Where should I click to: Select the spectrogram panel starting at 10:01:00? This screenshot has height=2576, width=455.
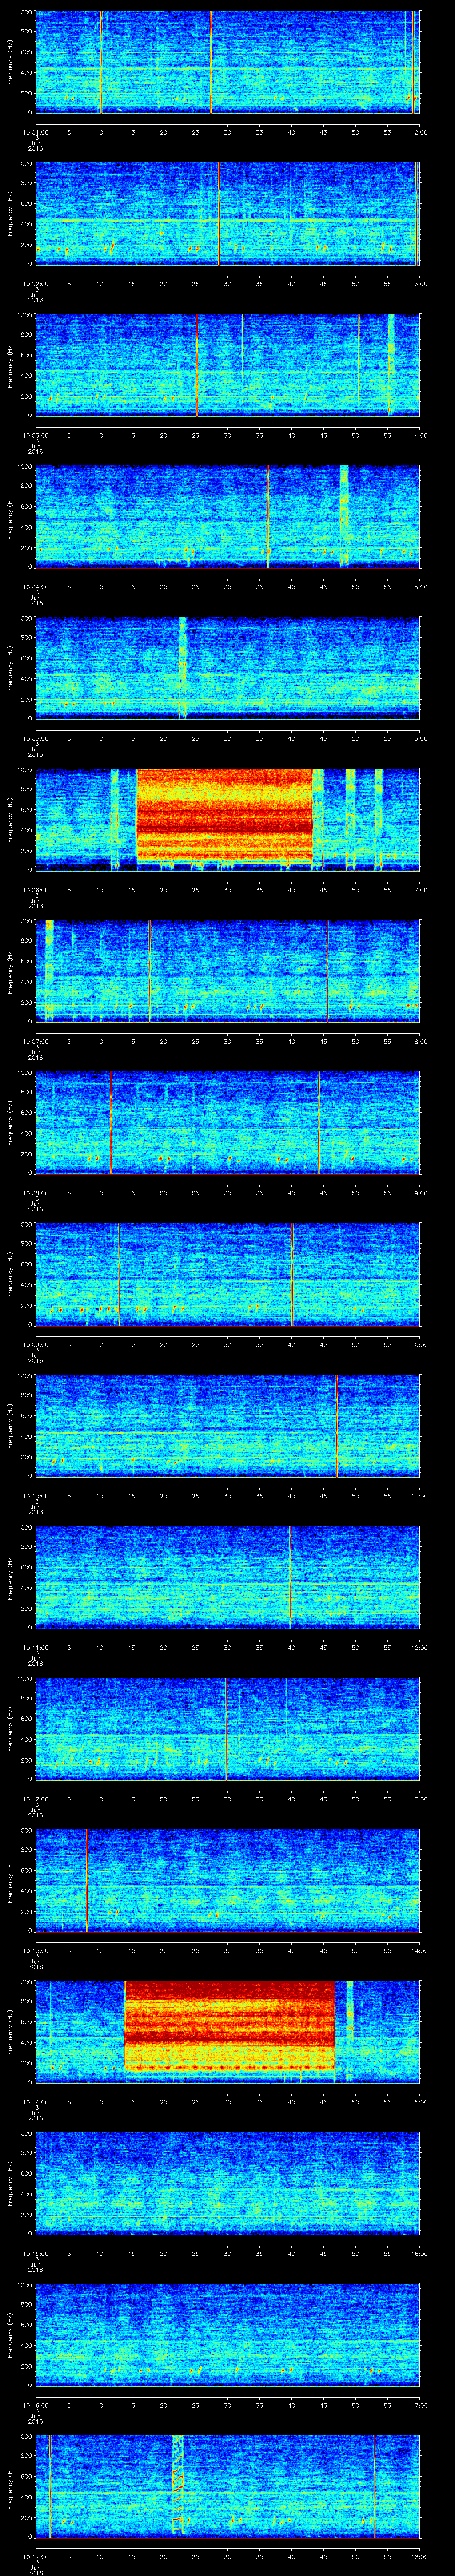(x=228, y=62)
